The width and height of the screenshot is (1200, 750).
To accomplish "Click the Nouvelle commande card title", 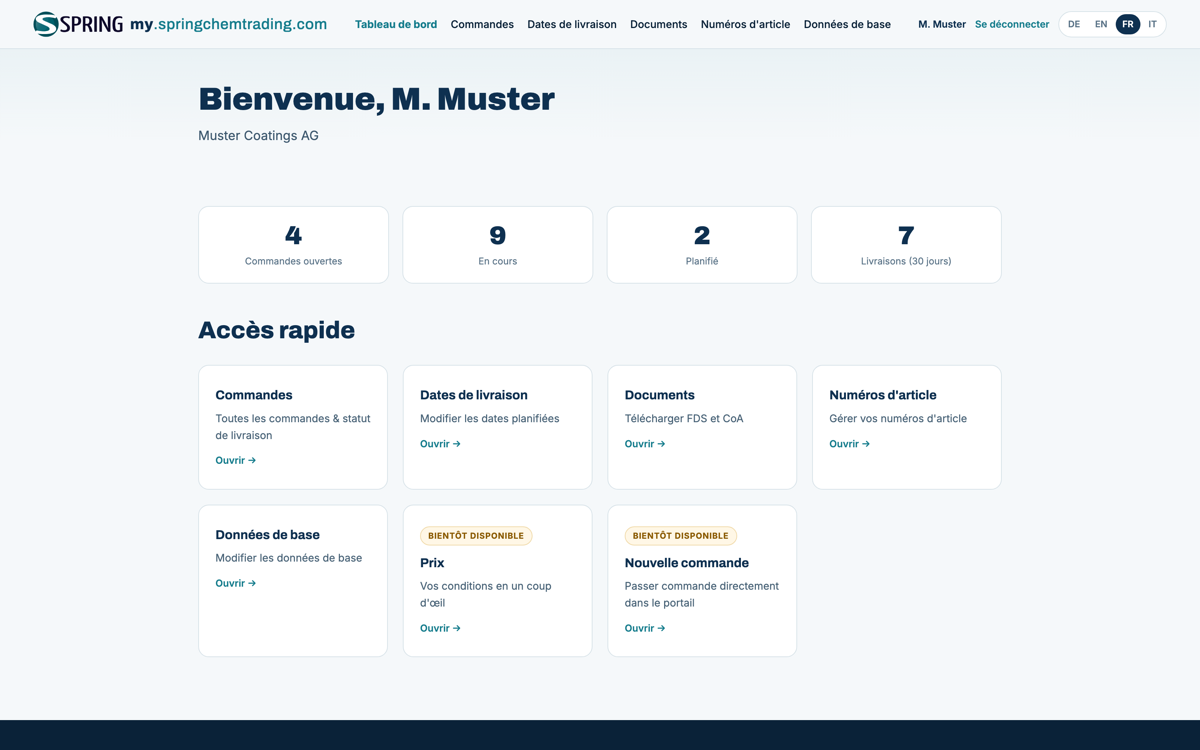I will tap(687, 563).
